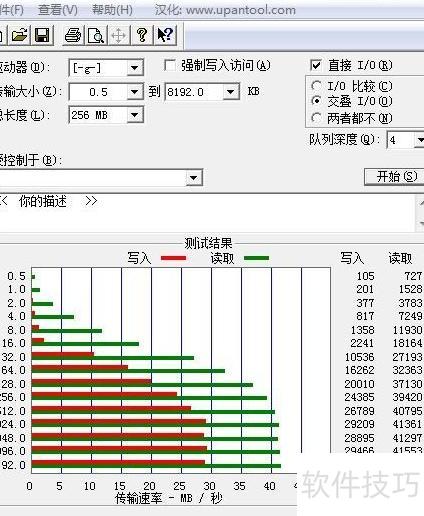Toggle the 直接 I/O checkbox
The width and height of the screenshot is (424, 516).
pyautogui.click(x=316, y=65)
